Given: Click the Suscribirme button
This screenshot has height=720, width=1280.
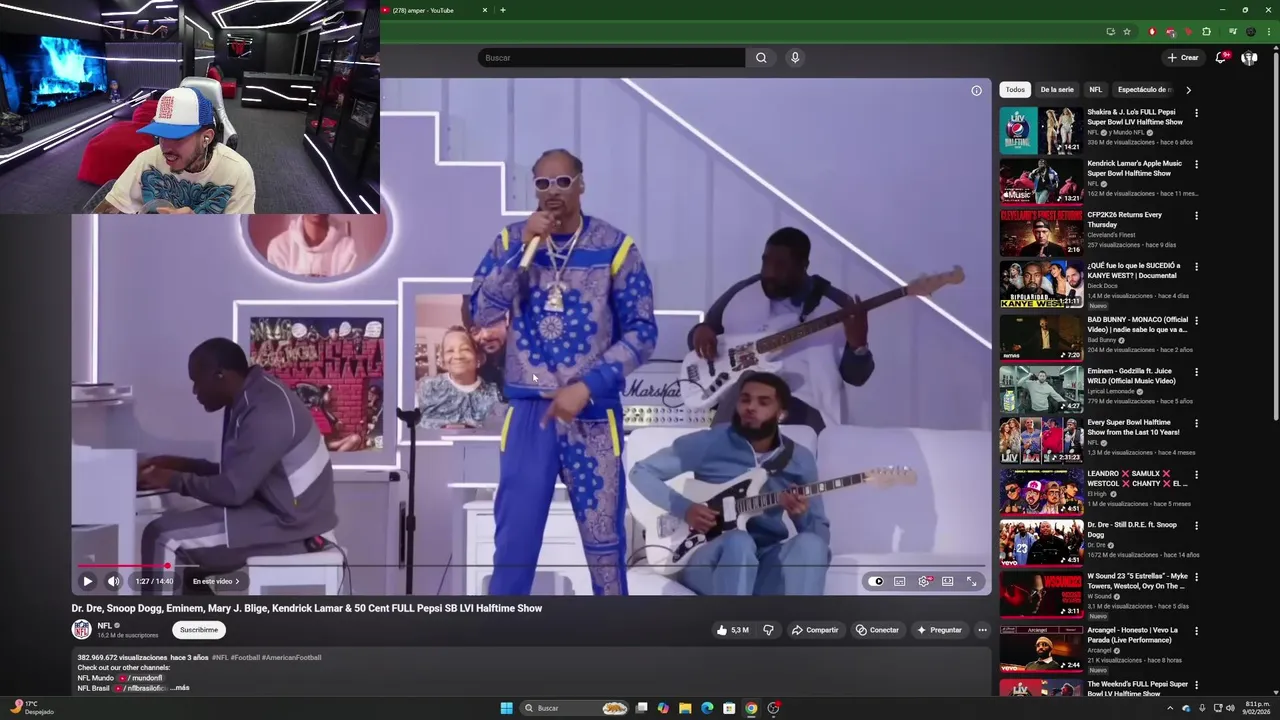Looking at the screenshot, I should click(199, 630).
